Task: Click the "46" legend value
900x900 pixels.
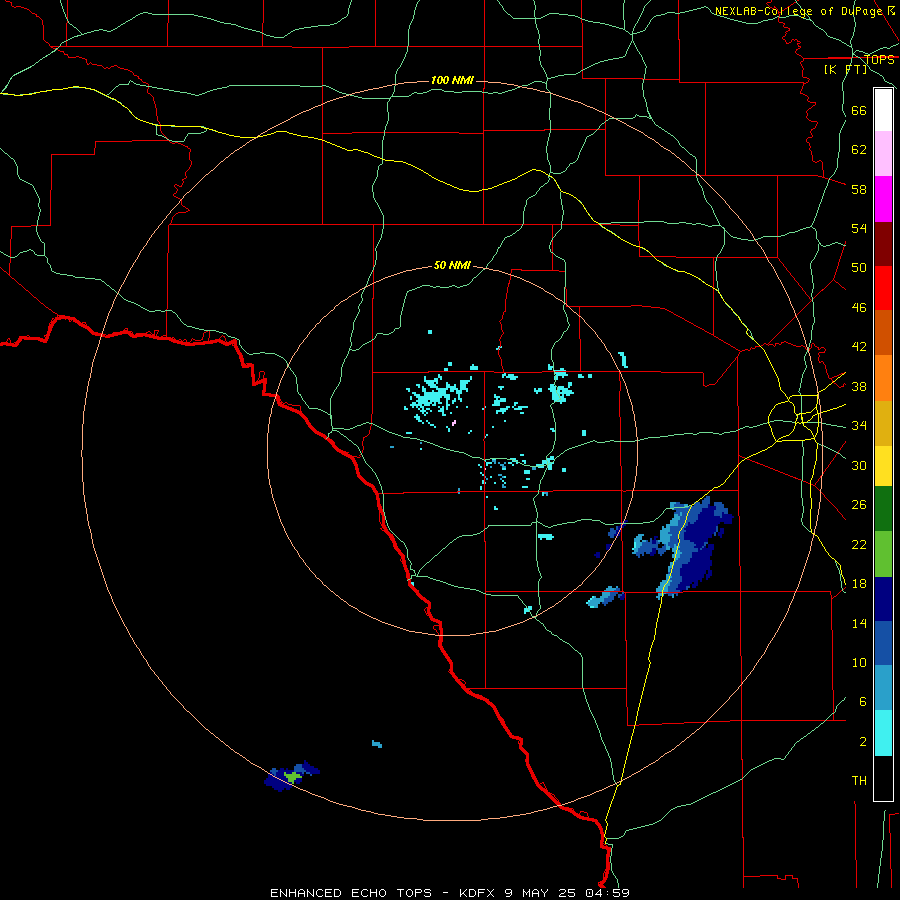Action: pos(859,308)
